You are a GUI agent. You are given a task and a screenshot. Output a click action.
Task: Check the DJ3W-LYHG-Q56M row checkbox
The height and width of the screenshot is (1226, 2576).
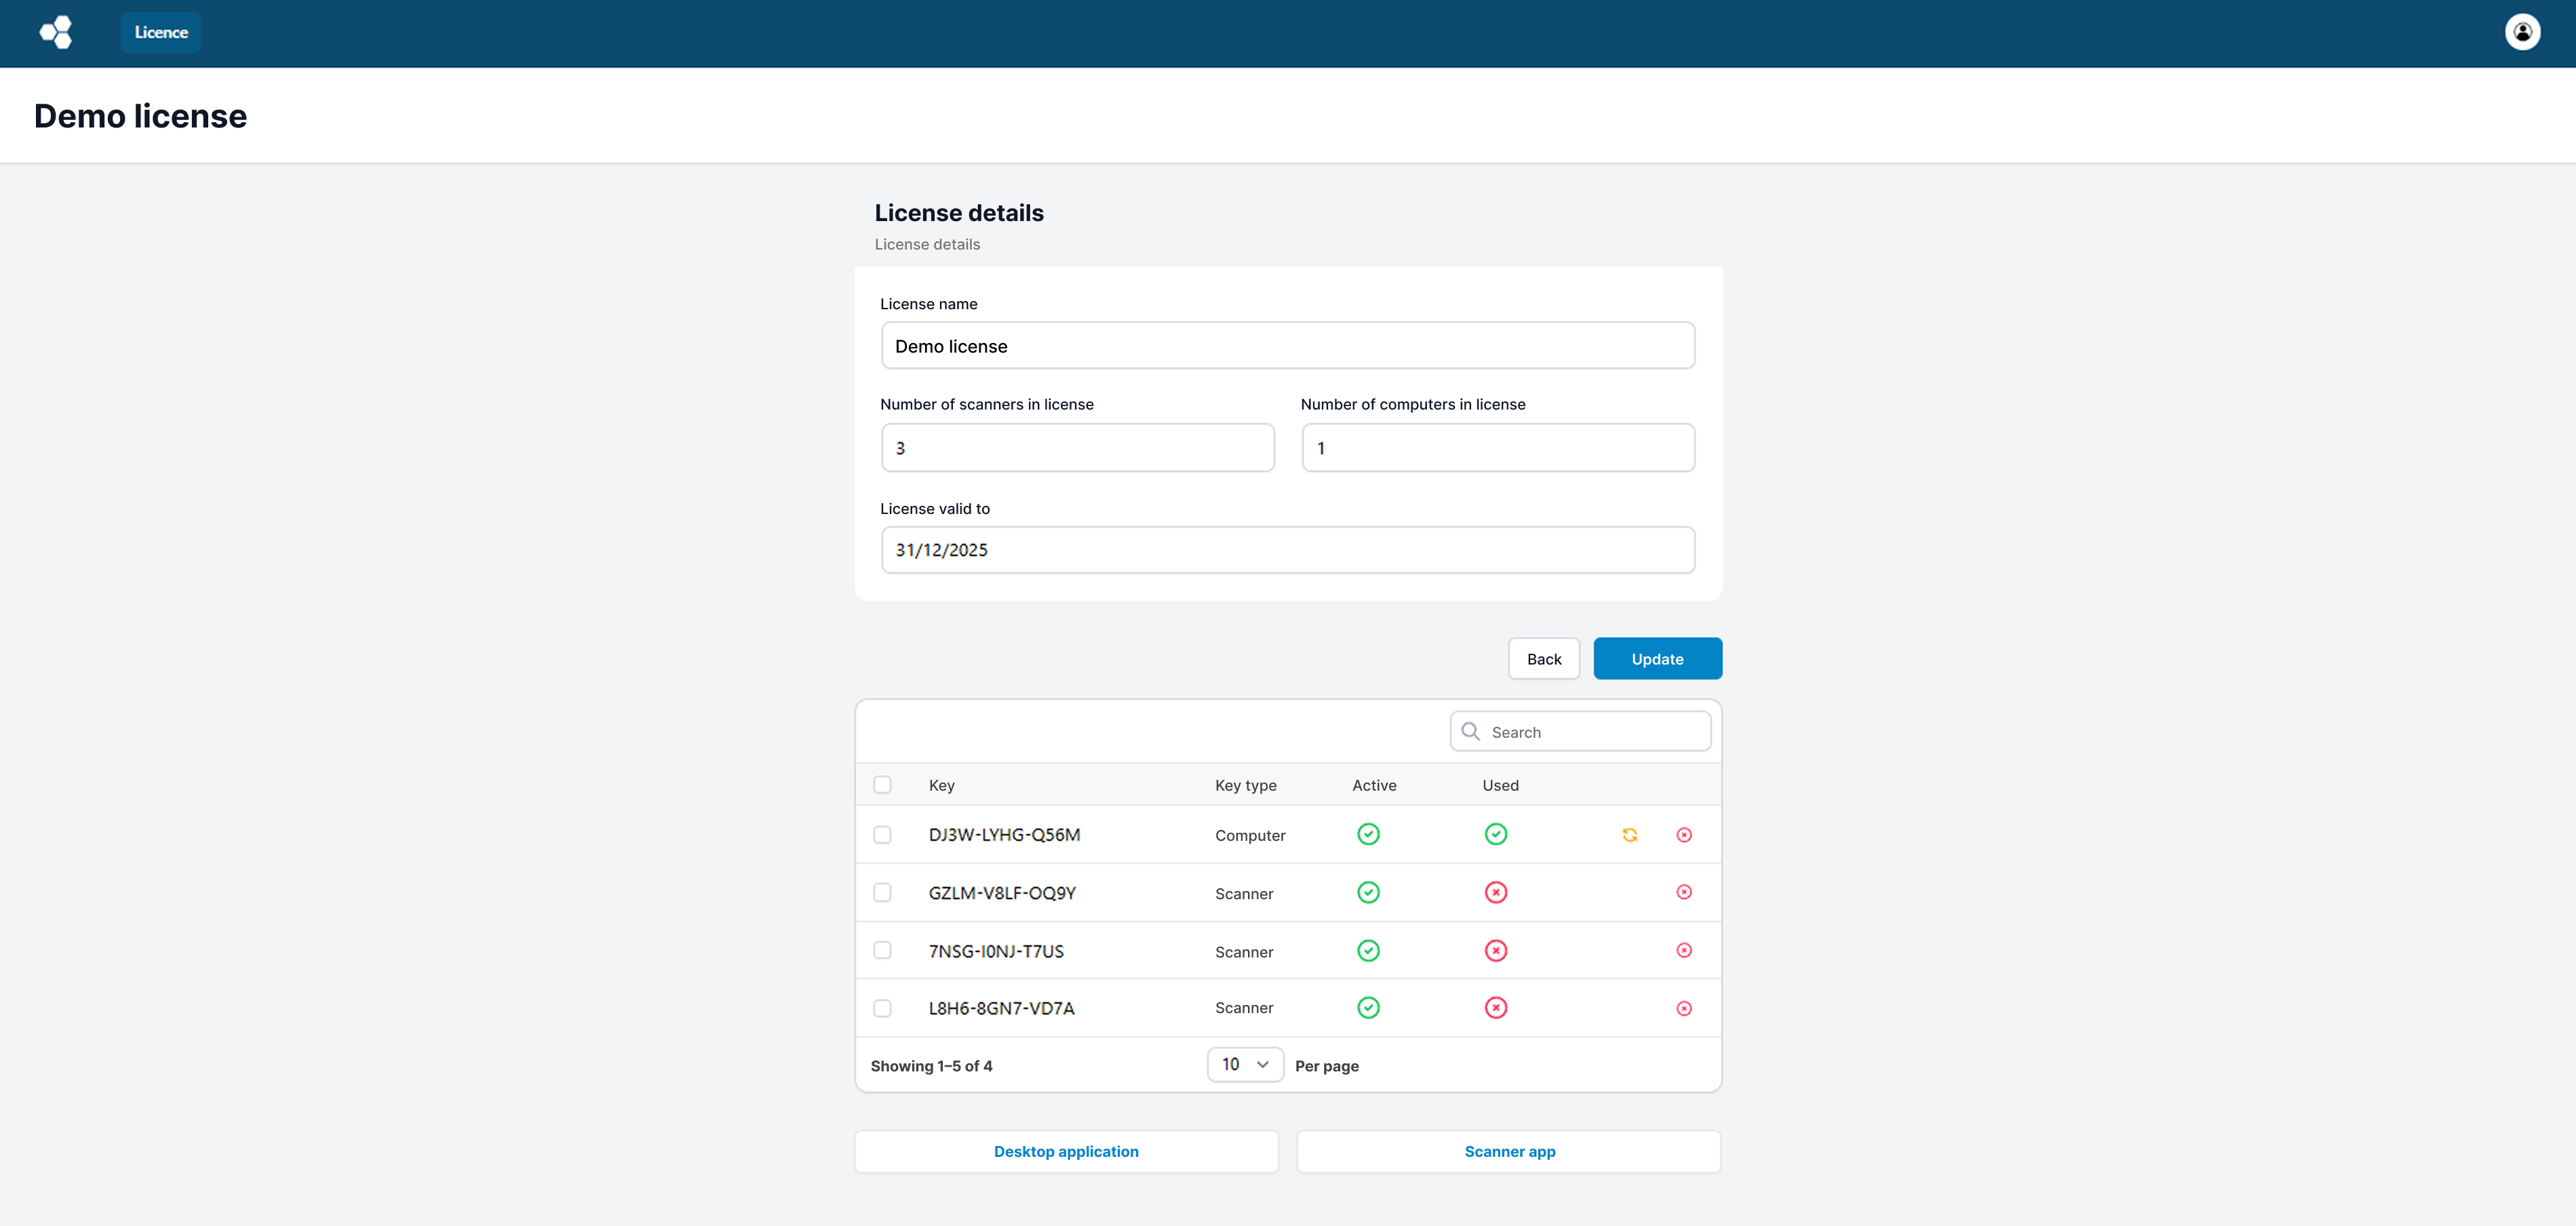[x=882, y=835]
